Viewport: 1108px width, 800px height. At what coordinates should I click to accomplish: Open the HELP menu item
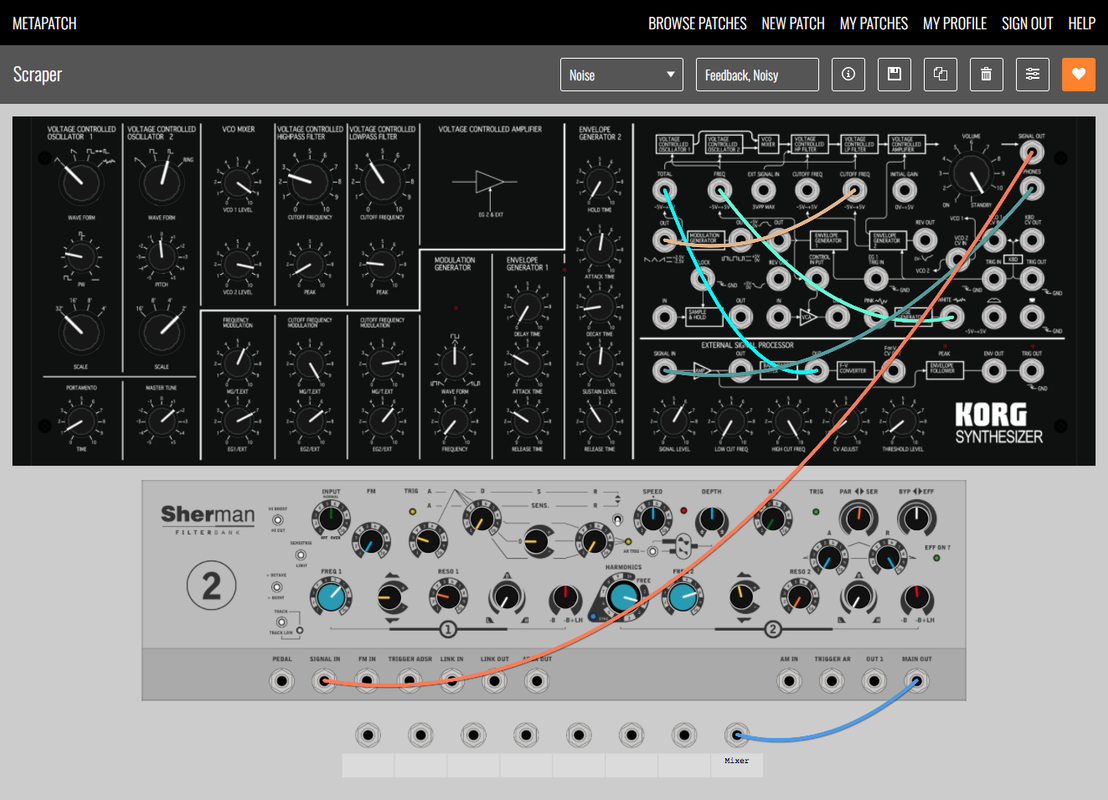click(1081, 23)
